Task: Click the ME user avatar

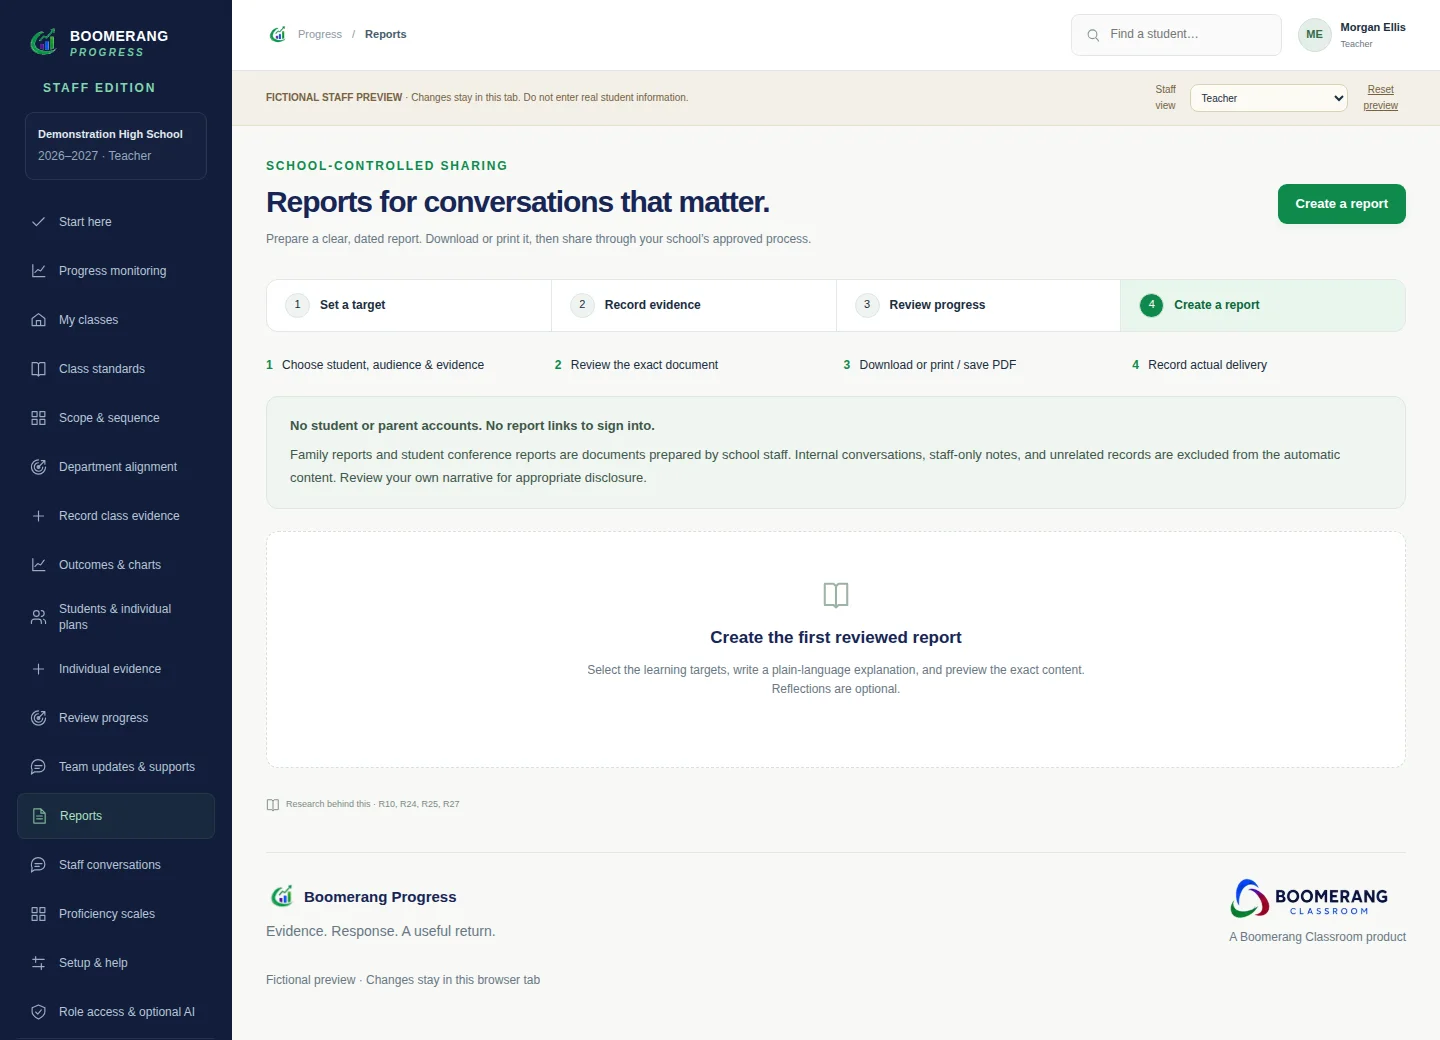Action: pos(1314,35)
